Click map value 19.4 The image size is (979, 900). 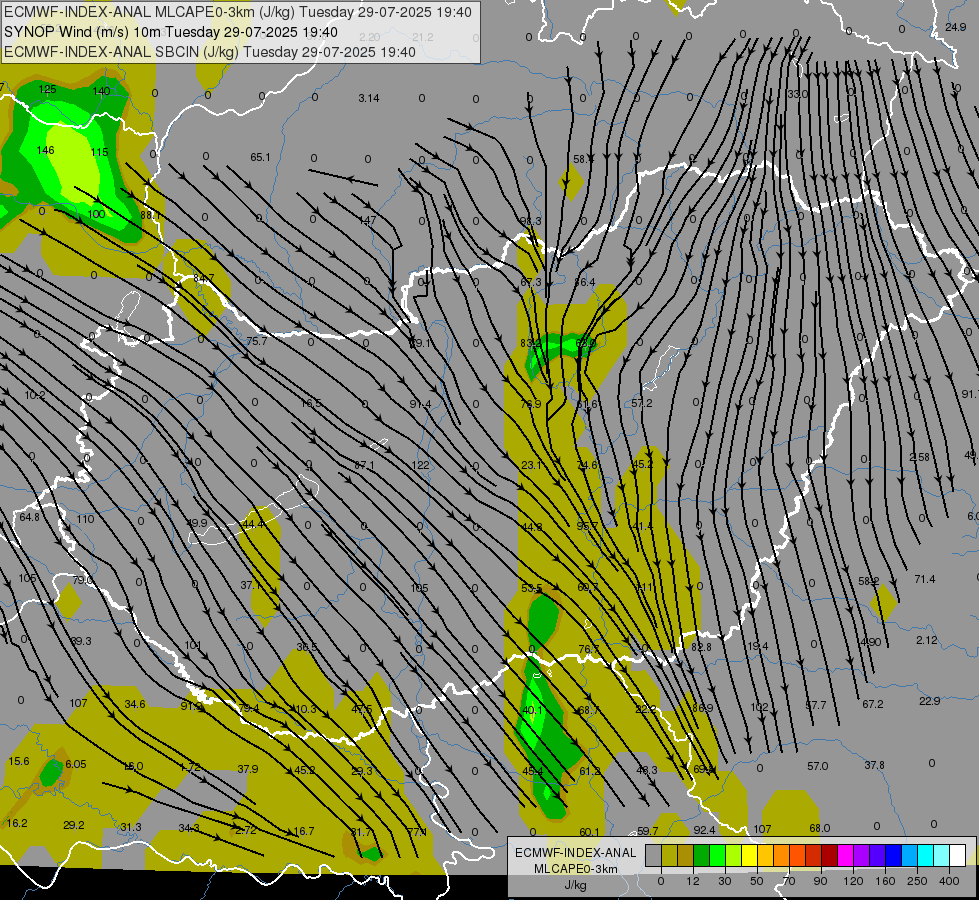tap(757, 646)
